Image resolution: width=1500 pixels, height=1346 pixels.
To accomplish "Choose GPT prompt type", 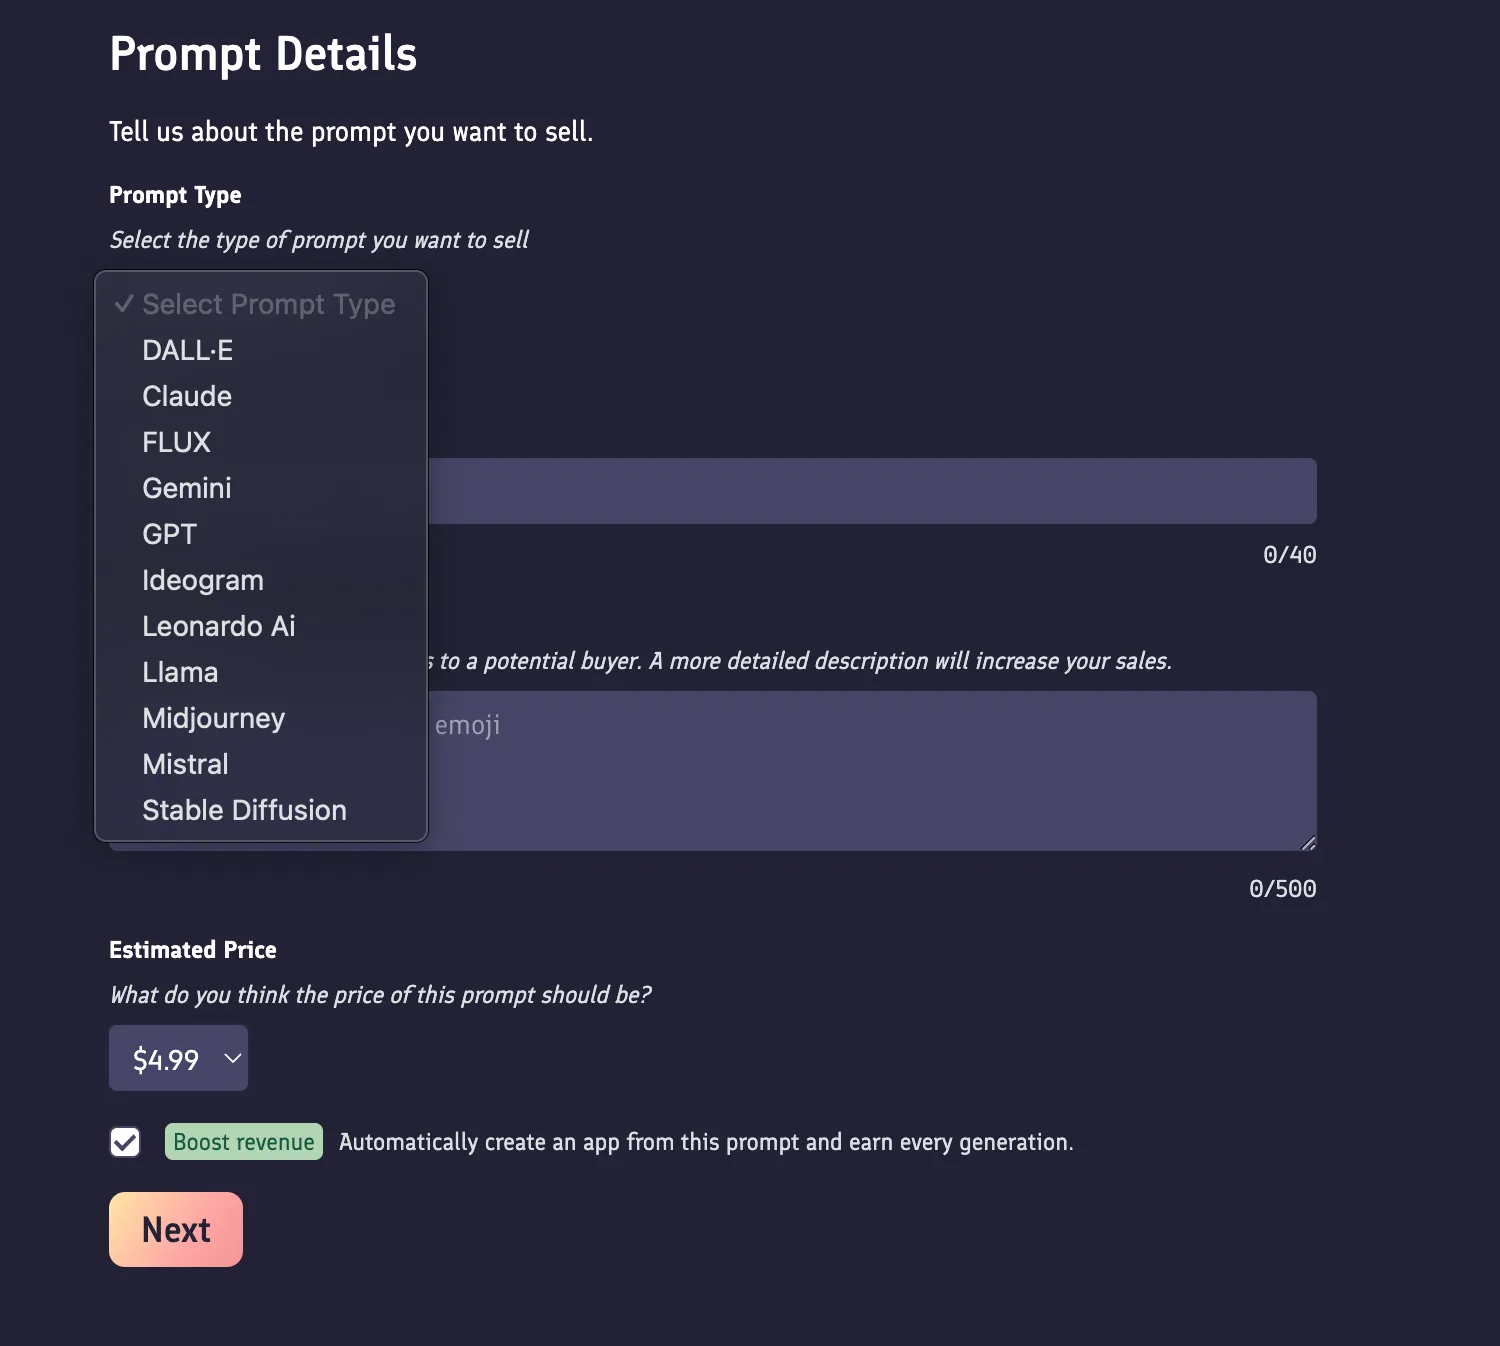I will [x=170, y=534].
